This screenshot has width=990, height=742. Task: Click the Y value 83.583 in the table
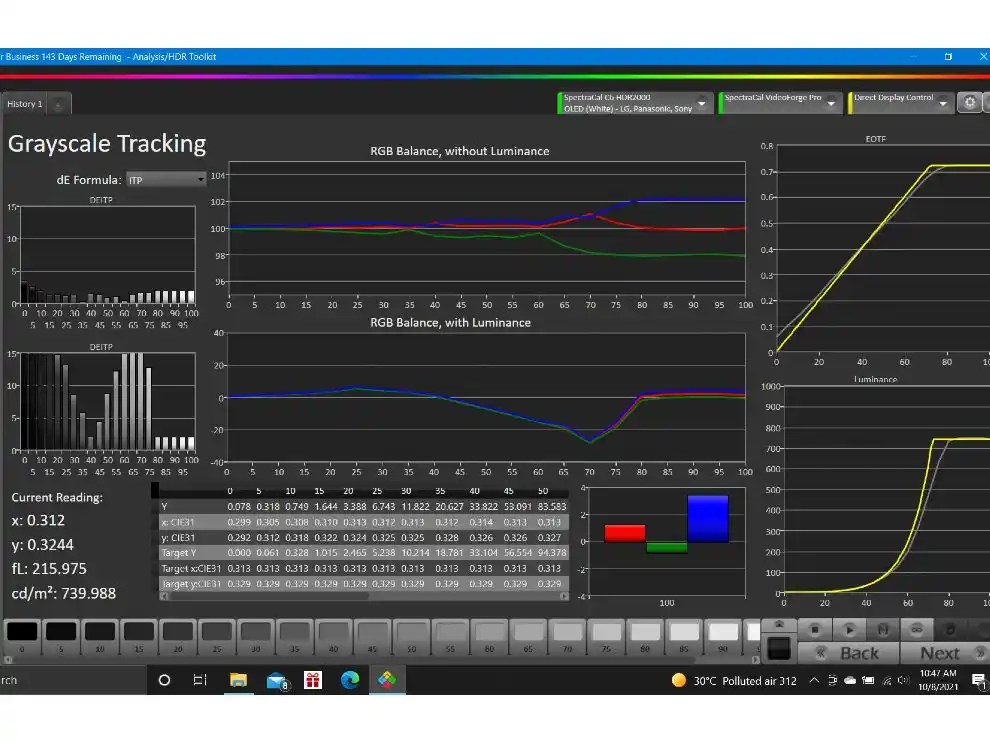click(x=552, y=506)
